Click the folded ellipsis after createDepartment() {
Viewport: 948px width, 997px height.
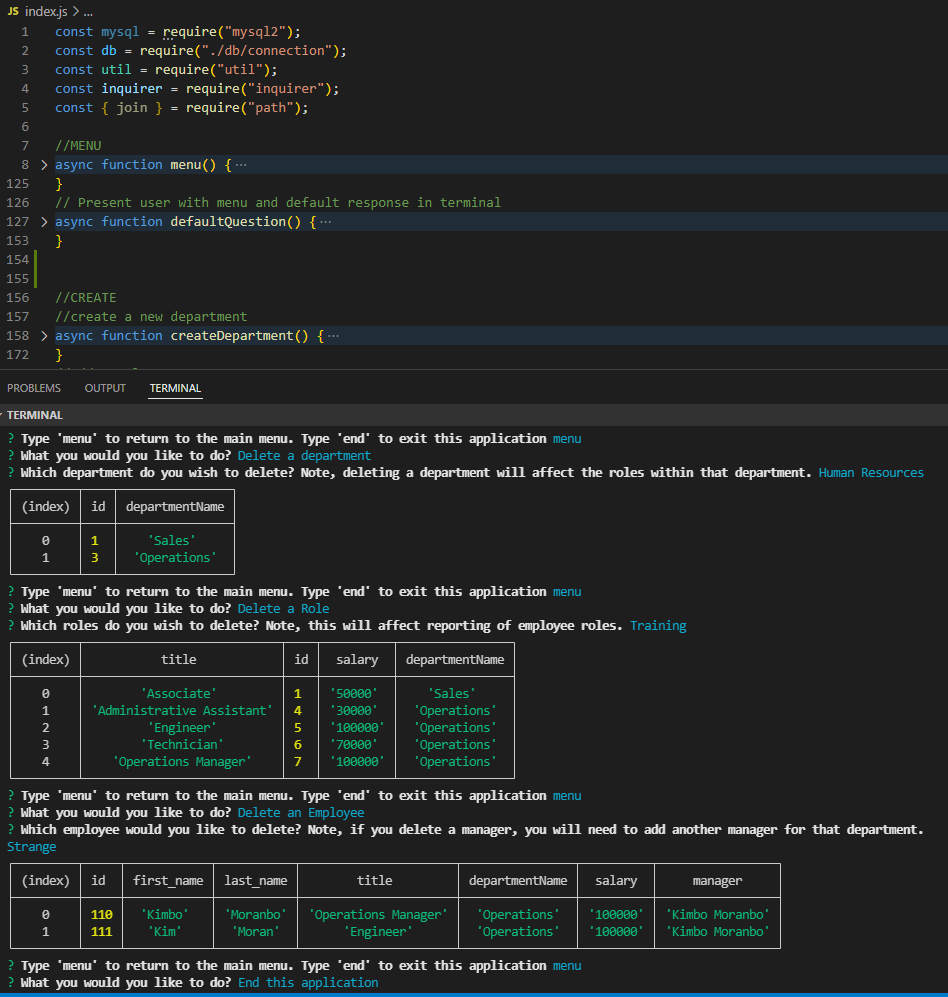click(333, 336)
